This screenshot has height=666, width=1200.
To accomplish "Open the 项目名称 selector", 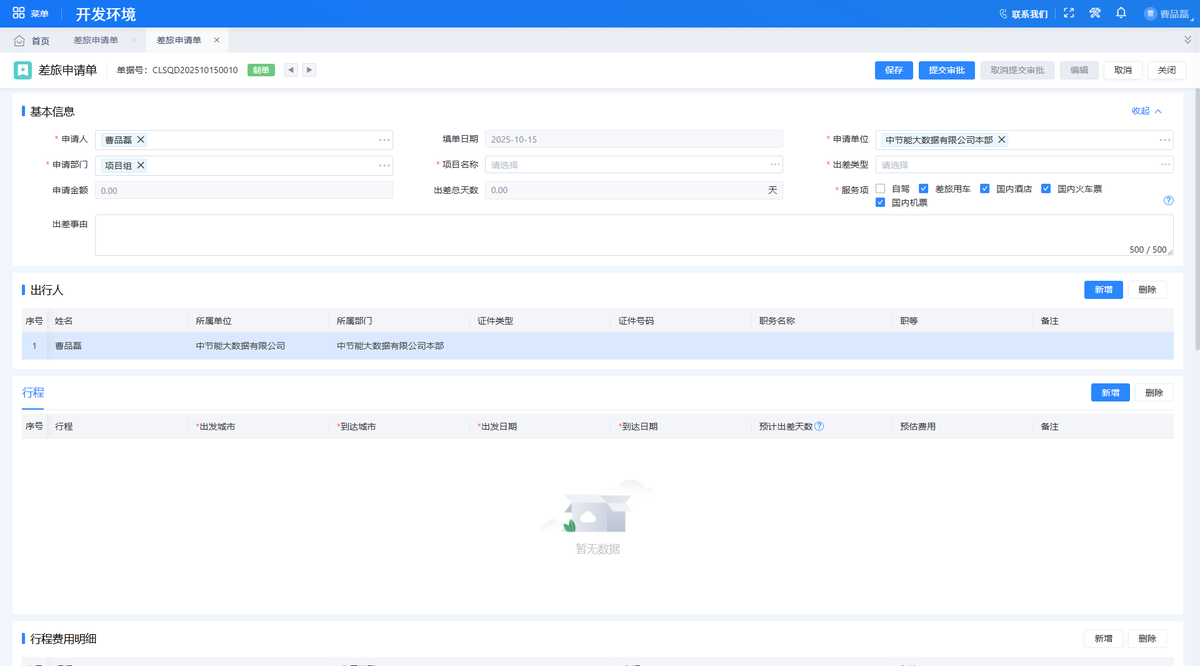I will click(634, 165).
